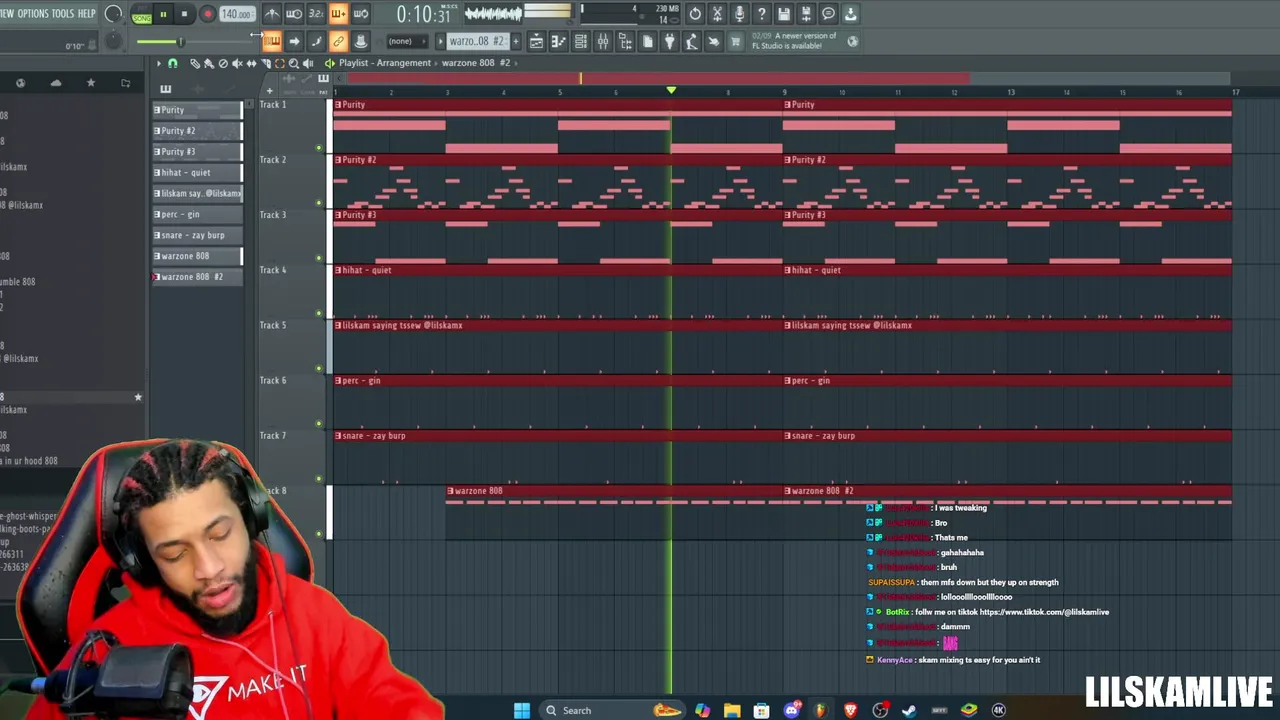This screenshot has width=1280, height=720.
Task: Toggle wait for input before recording
Action: click(294, 14)
